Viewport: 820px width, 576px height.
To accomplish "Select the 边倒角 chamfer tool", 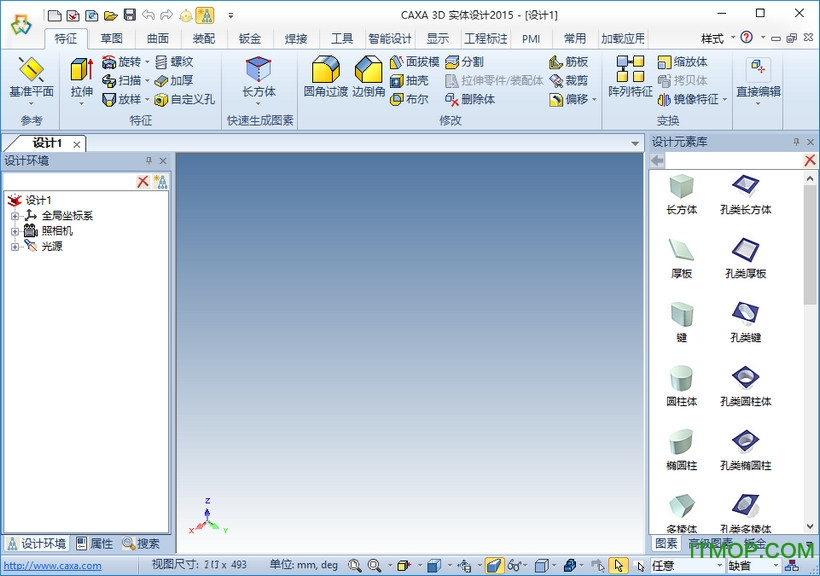I will 369,77.
